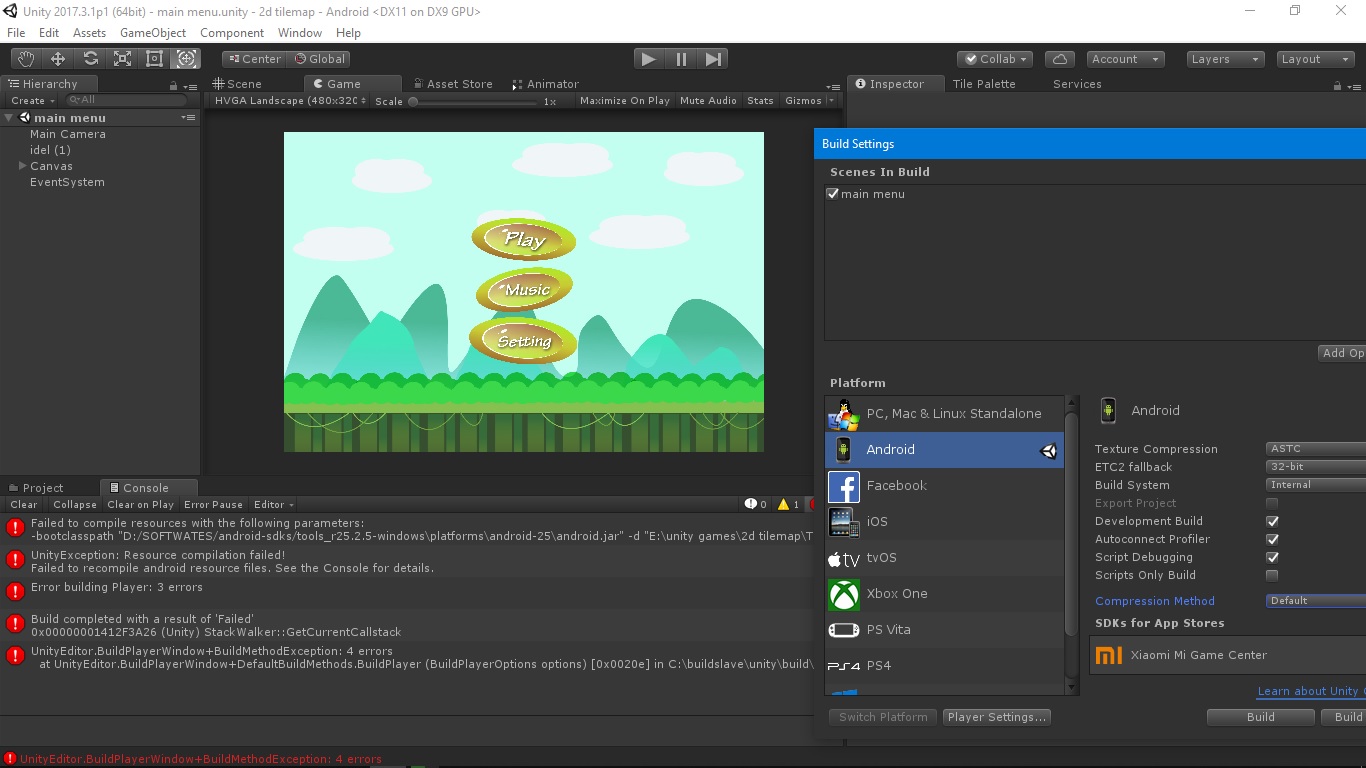The width and height of the screenshot is (1366, 768).
Task: Open the Gizmos dropdown
Action: (x=809, y=100)
